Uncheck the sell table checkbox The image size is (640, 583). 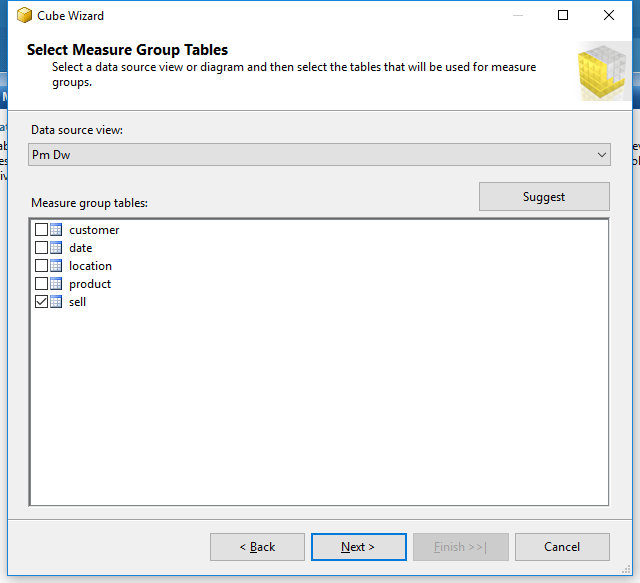click(x=41, y=302)
